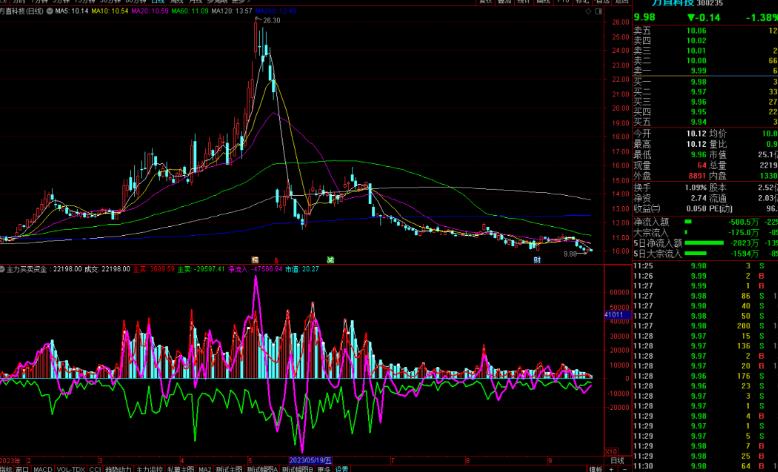The height and width of the screenshot is (472, 778).
Task: Click the X10 scale label on the indicator axis
Action: (x=611, y=452)
